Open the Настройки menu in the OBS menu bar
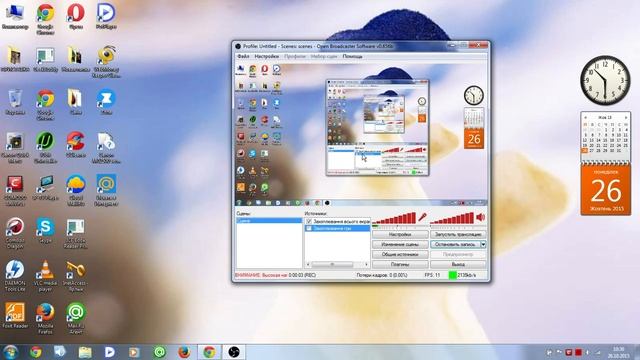Viewport: 640px width, 360px height. (x=267, y=56)
